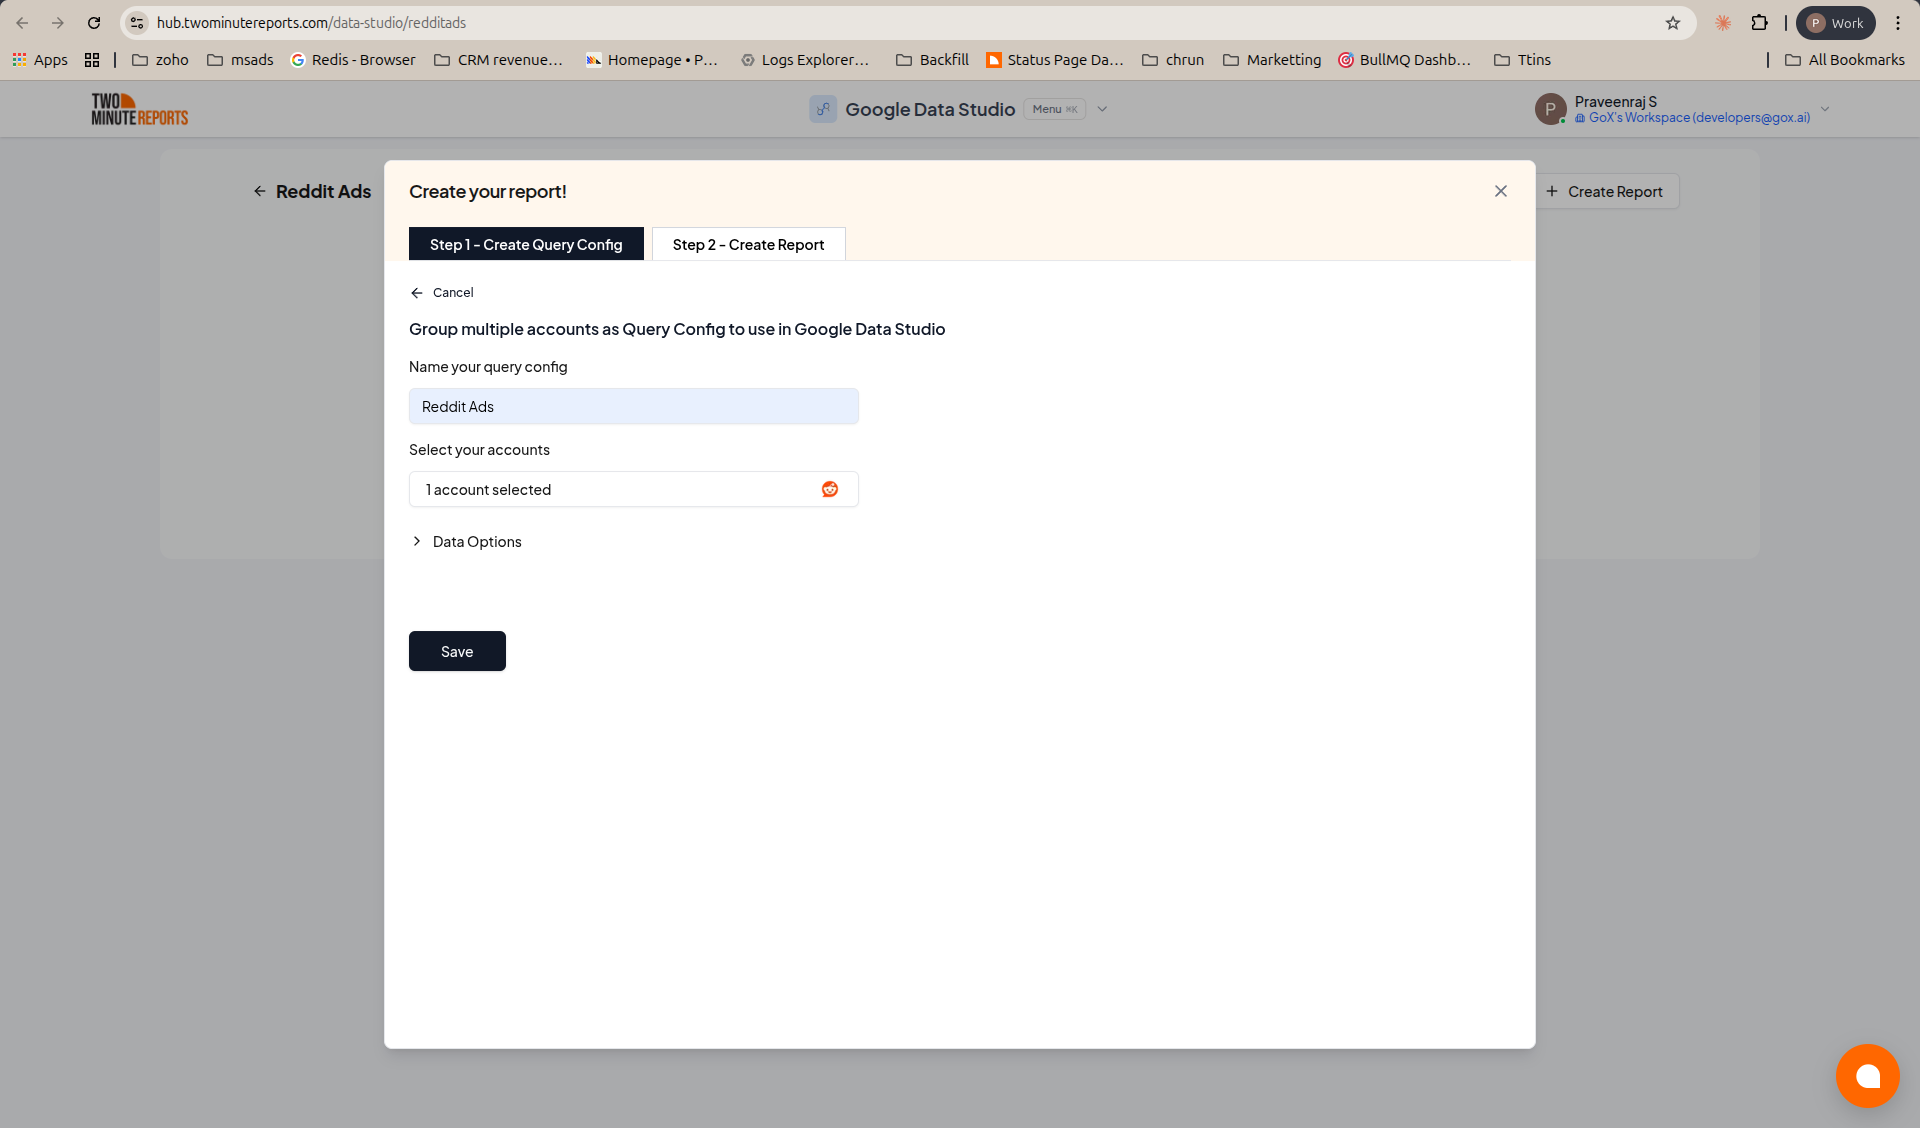This screenshot has width=1920, height=1128.
Task: Open the msads bookmarks folder
Action: (240, 60)
